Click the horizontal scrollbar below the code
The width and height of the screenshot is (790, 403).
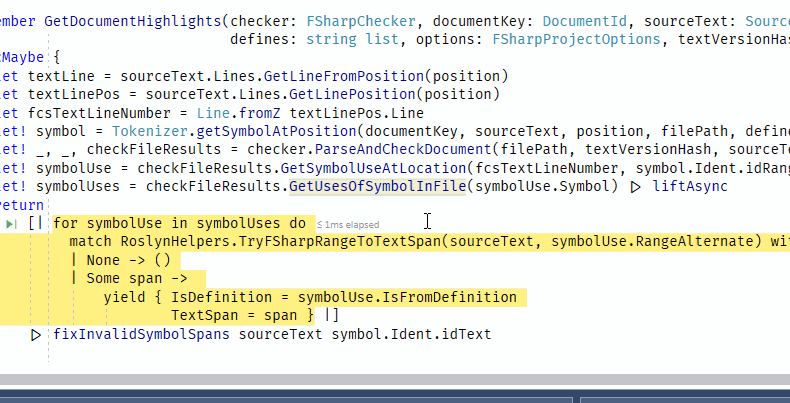pyautogui.click(x=395, y=380)
